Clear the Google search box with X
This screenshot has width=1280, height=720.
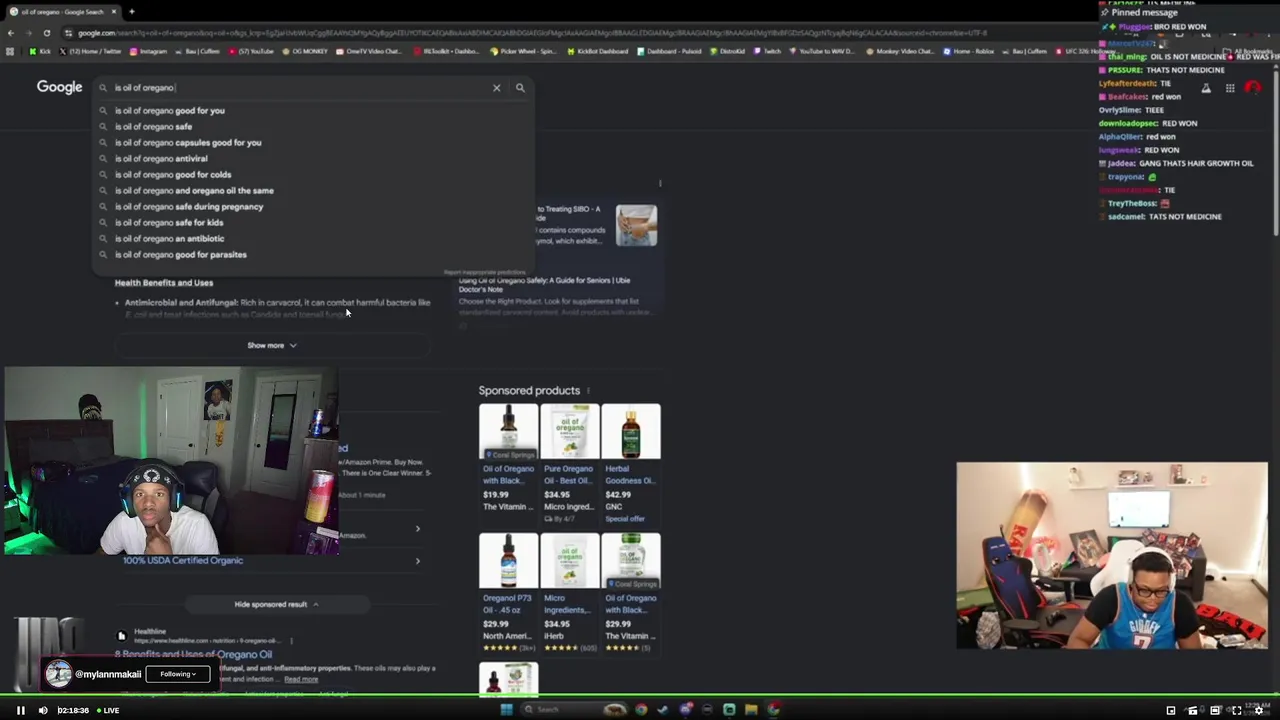pos(496,88)
